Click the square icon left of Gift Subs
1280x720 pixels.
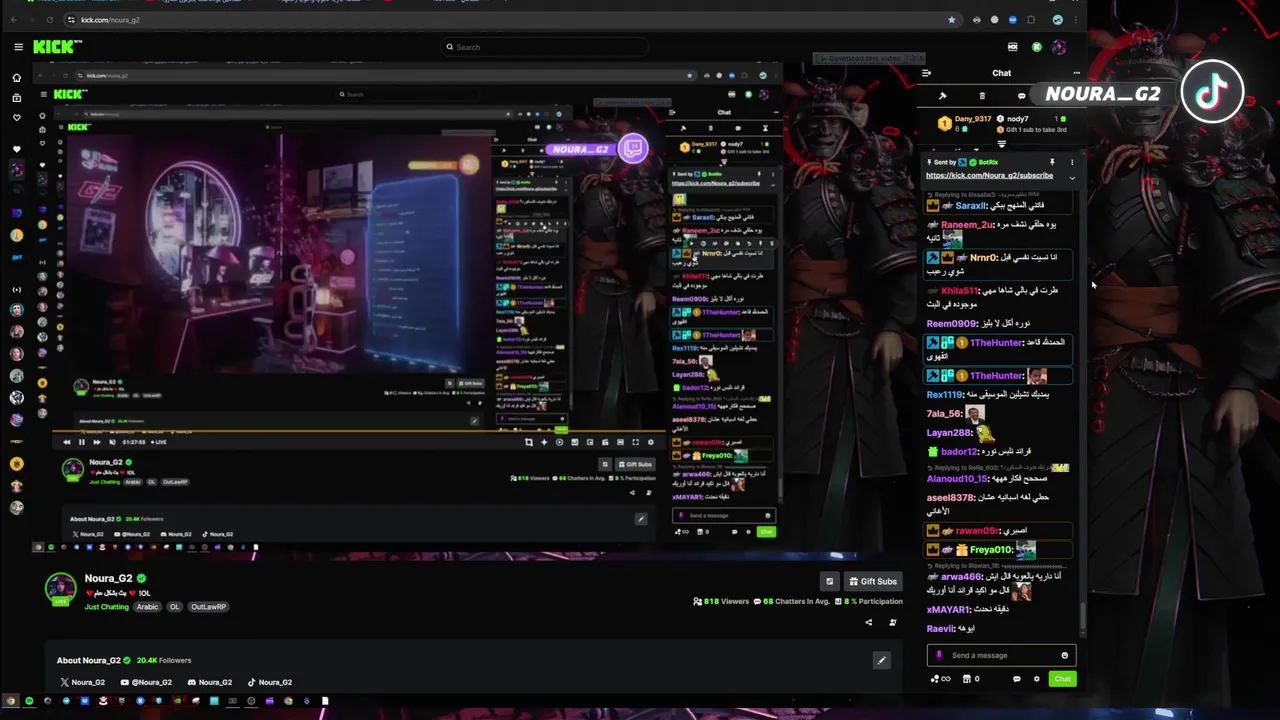[x=829, y=581]
